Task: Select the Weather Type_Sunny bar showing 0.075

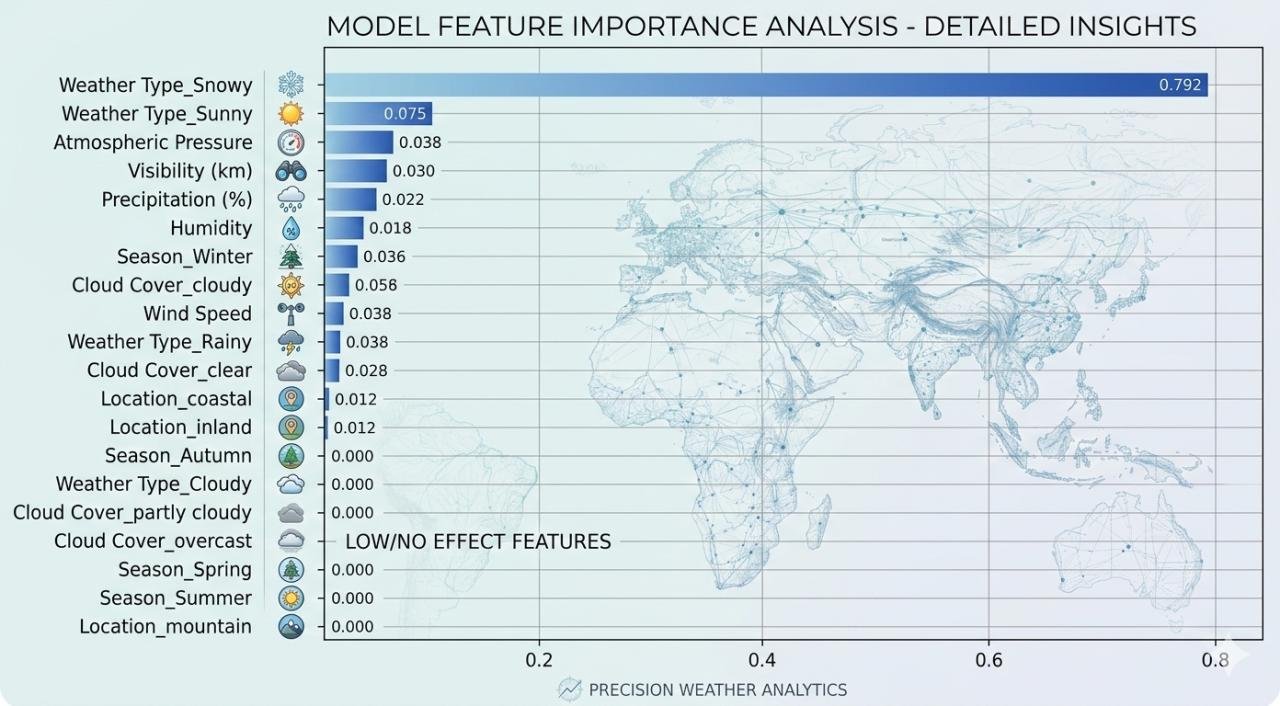Action: coord(377,114)
